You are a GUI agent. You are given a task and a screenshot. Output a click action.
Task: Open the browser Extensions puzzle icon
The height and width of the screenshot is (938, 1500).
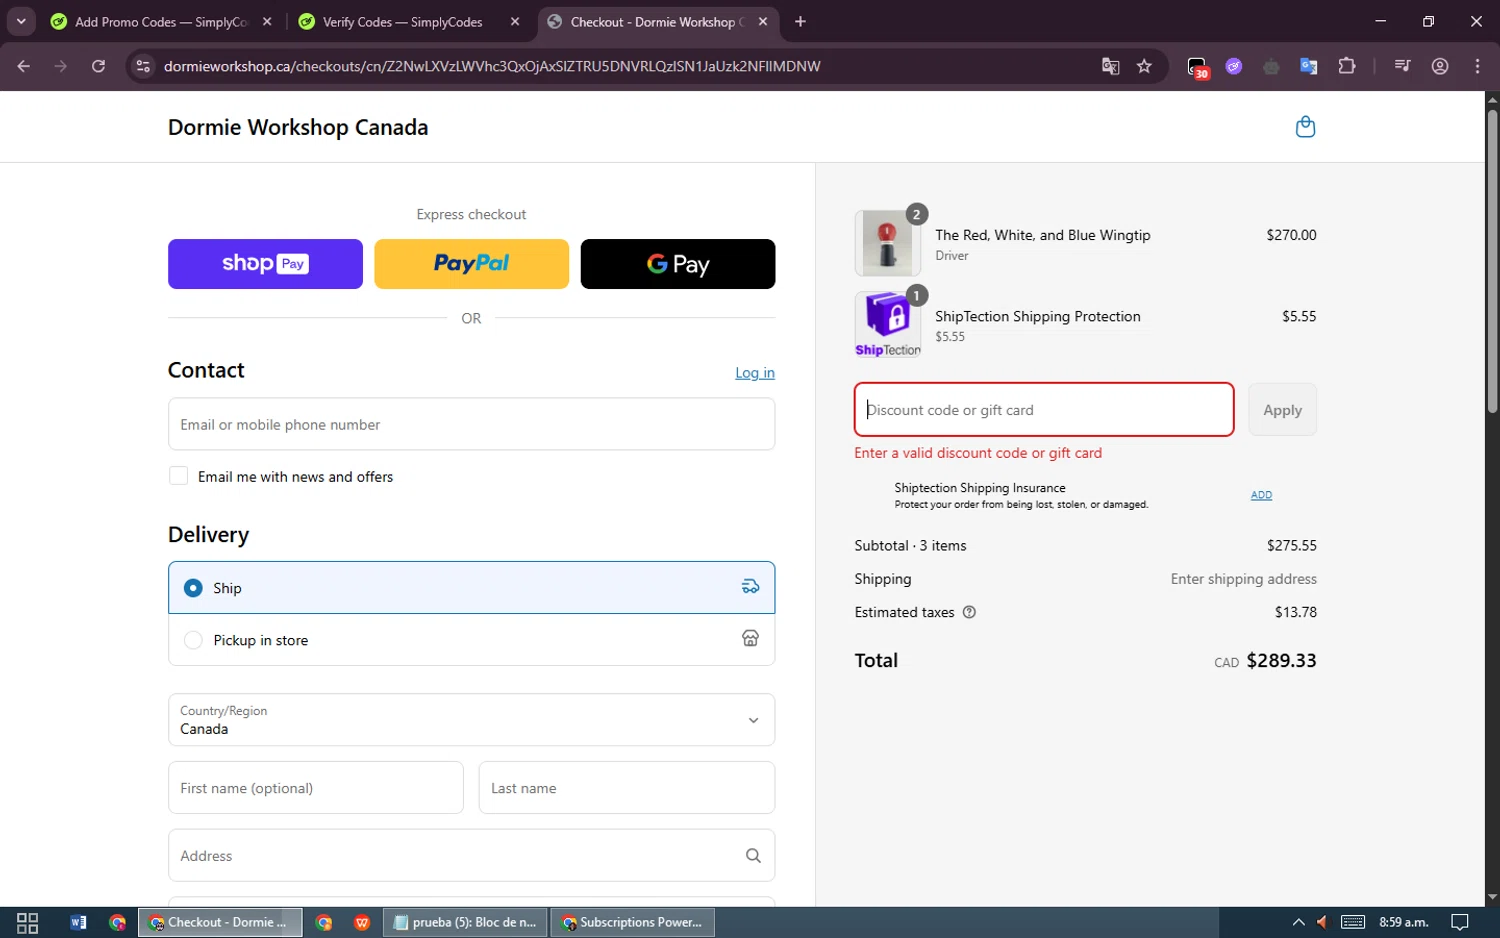point(1347,66)
